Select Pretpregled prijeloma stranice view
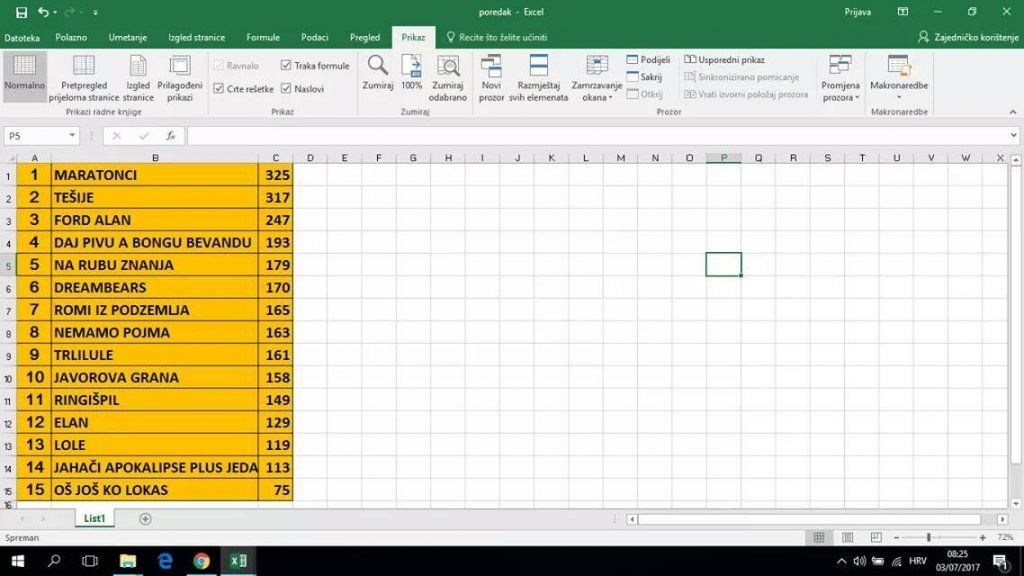 (x=84, y=68)
